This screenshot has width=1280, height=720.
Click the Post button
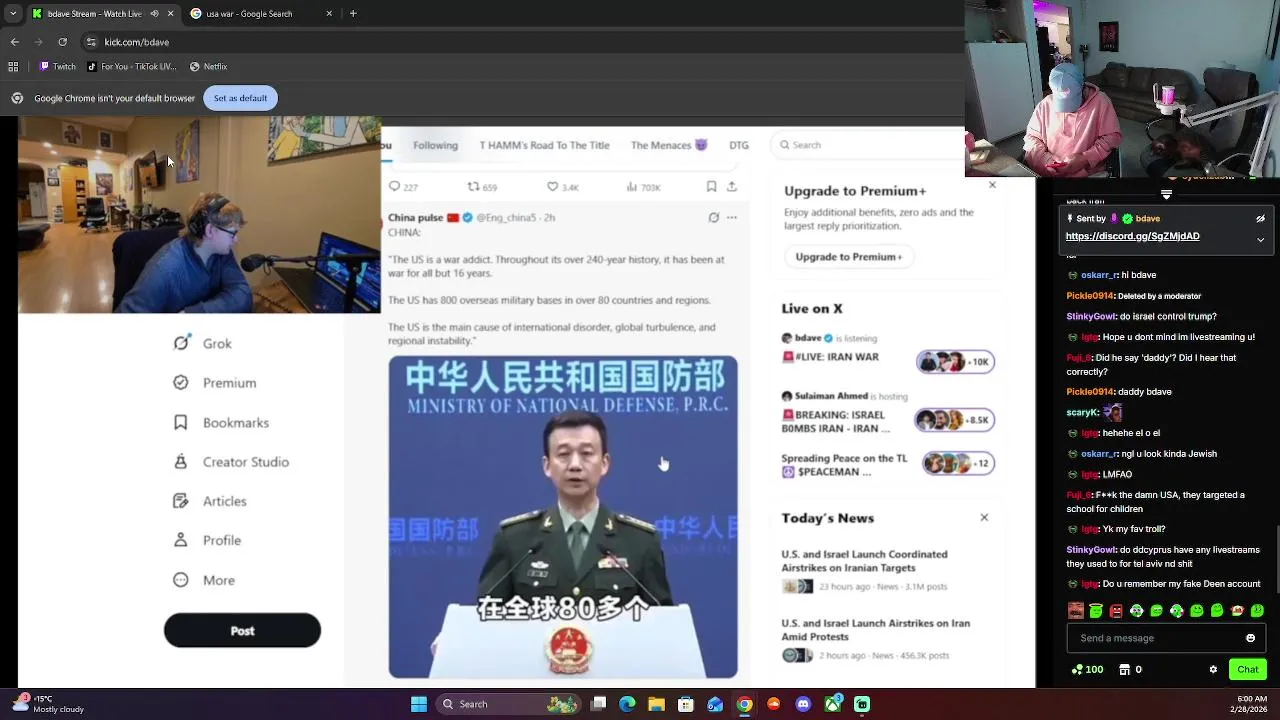point(242,631)
